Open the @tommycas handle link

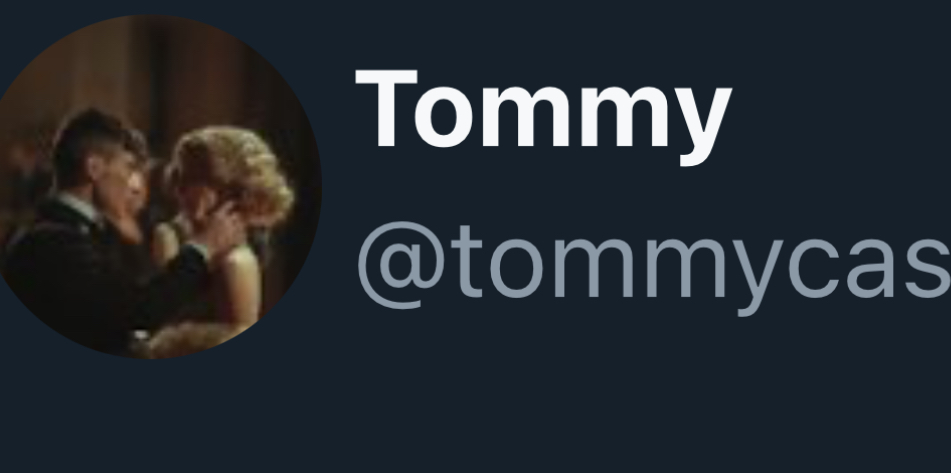(x=654, y=268)
